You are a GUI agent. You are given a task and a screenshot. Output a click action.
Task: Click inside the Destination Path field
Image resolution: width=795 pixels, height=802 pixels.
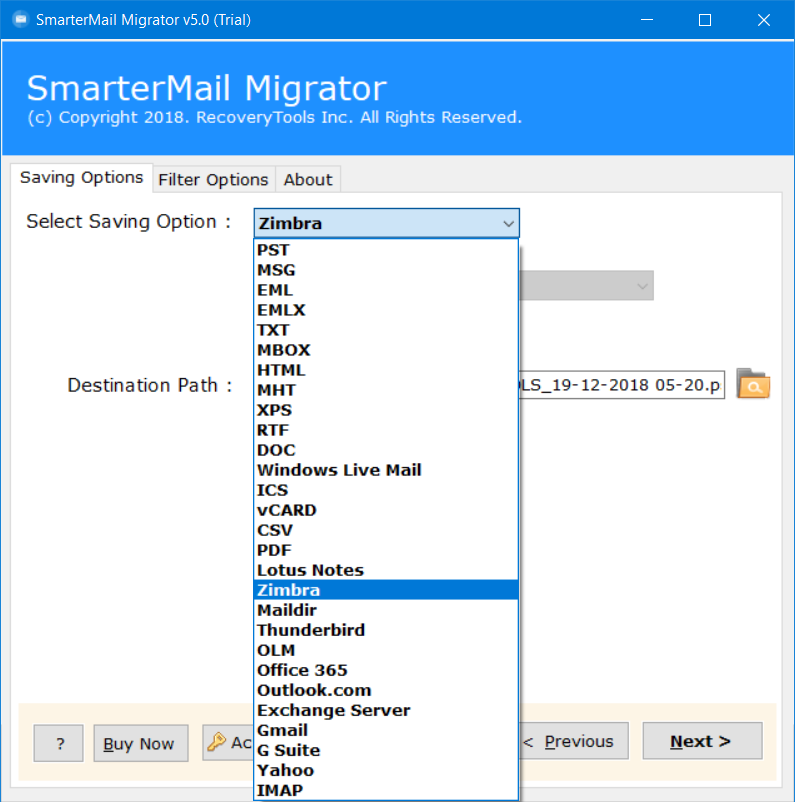pos(622,385)
